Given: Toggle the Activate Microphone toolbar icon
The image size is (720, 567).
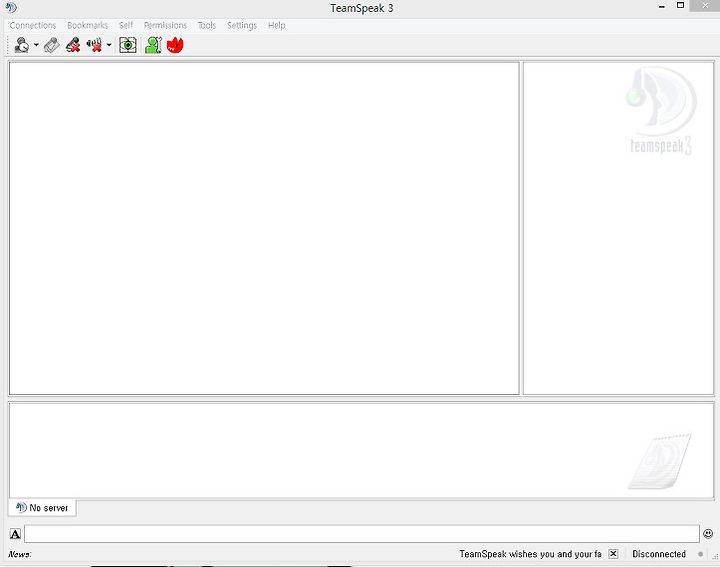Looking at the screenshot, I should [x=51, y=45].
